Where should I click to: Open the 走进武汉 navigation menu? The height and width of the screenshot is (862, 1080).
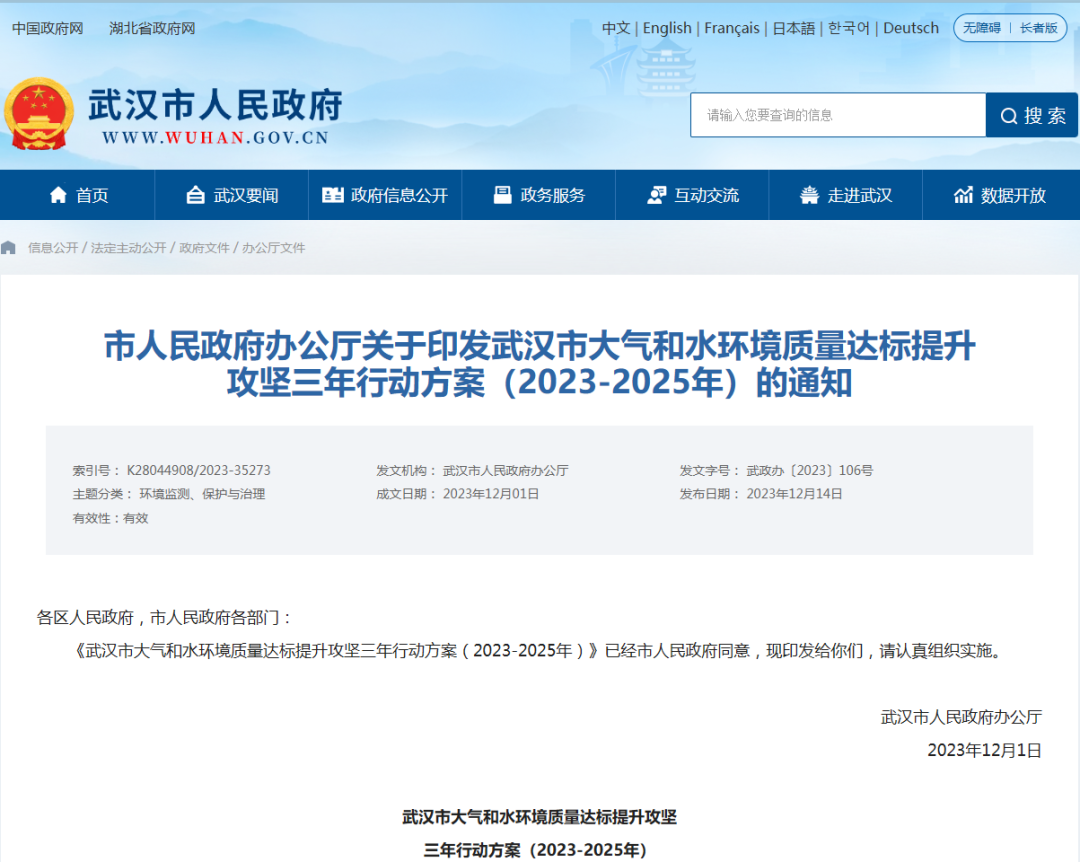coord(845,195)
